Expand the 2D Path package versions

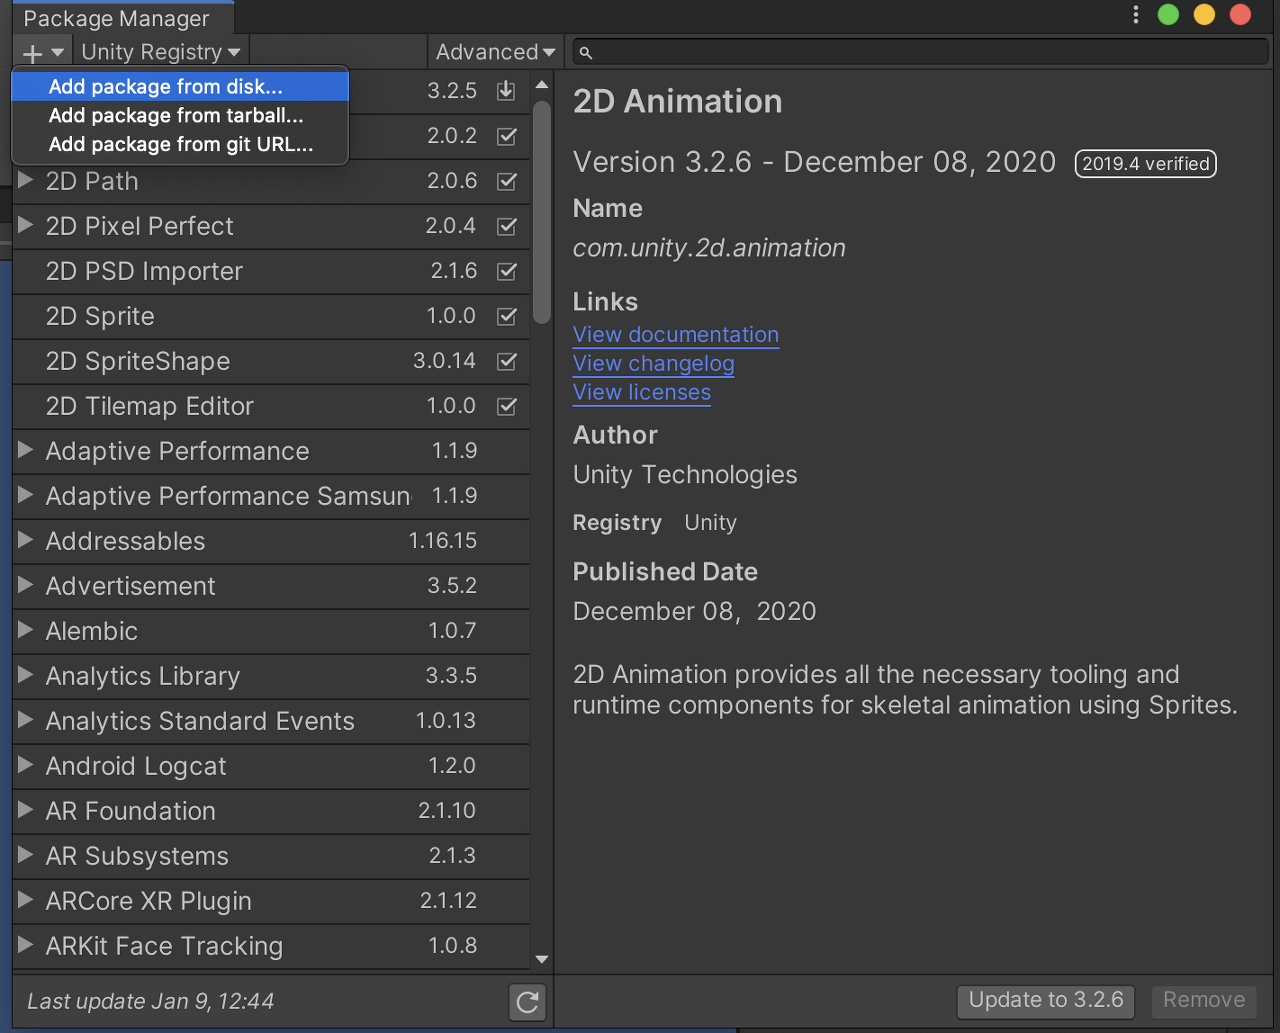click(26, 180)
